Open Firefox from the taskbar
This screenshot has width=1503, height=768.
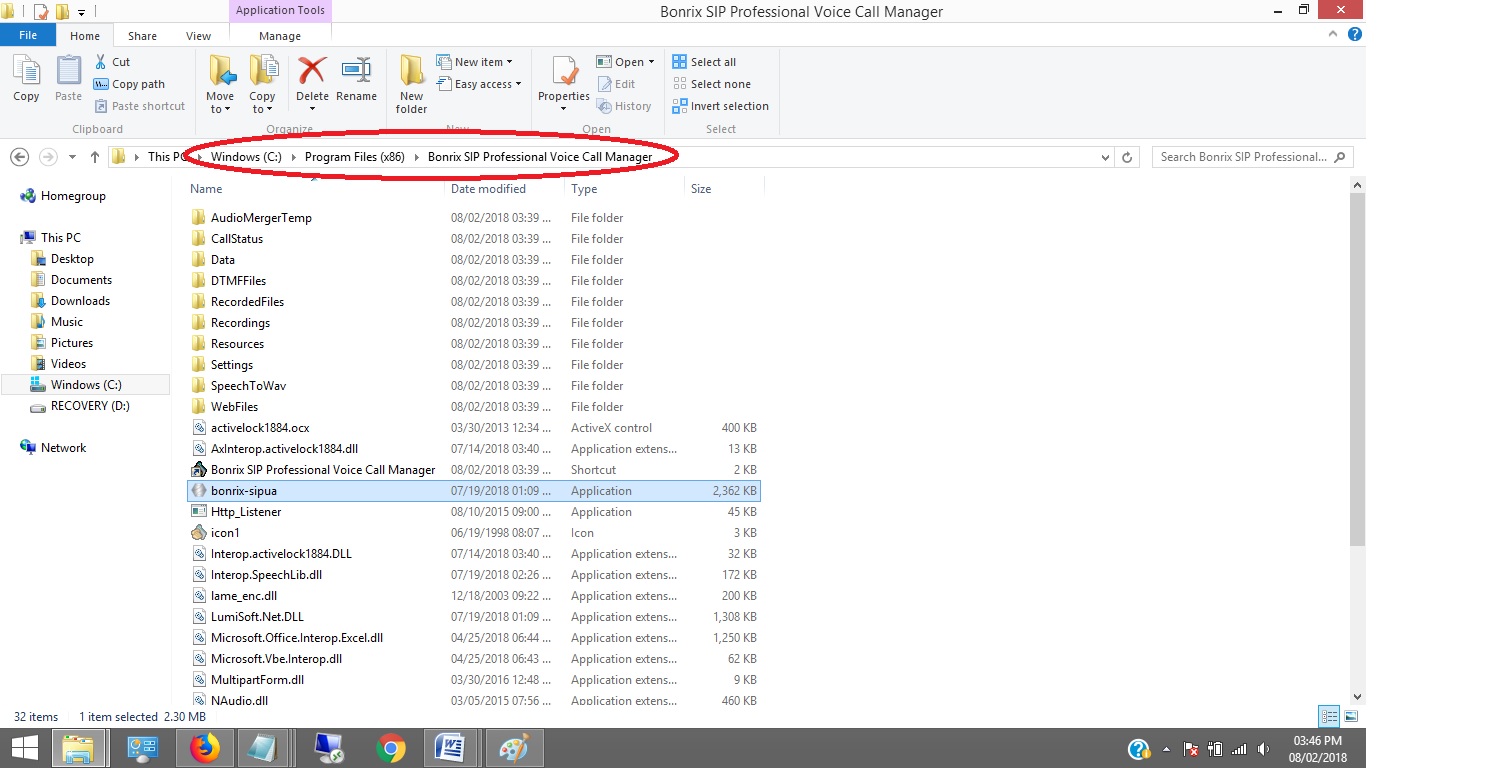tap(204, 748)
